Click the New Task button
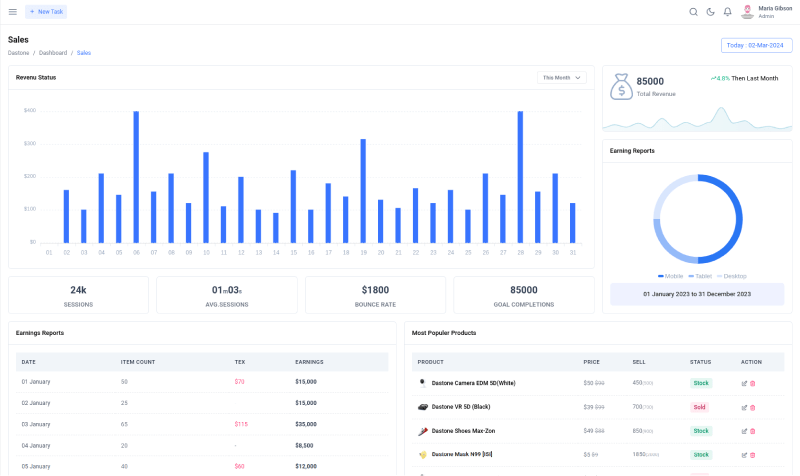 pos(46,12)
